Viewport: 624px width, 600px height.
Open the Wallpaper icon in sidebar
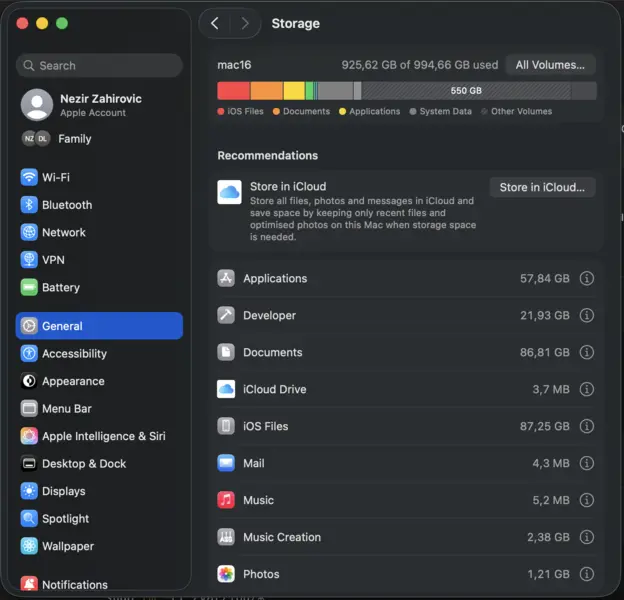[29, 546]
